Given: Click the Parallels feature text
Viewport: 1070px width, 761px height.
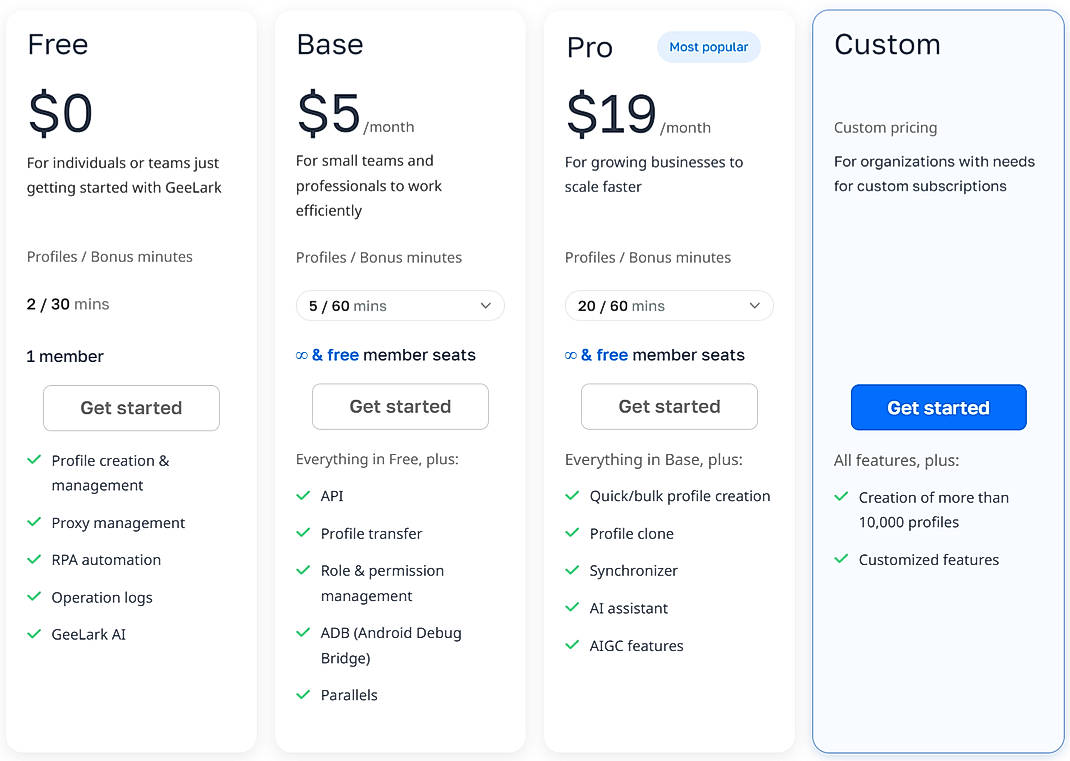Looking at the screenshot, I should pos(349,695).
